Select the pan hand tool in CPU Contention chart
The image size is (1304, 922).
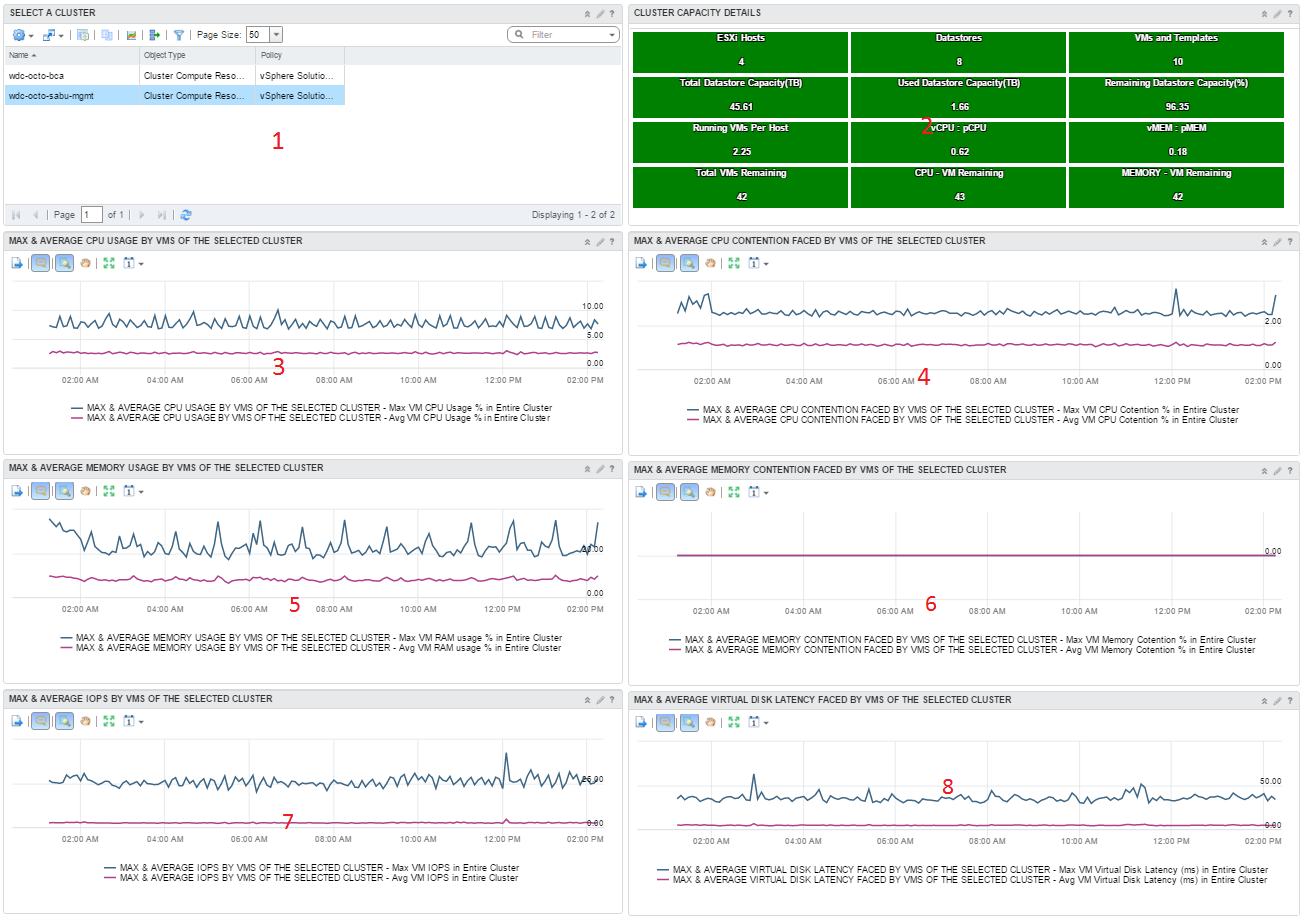711,263
